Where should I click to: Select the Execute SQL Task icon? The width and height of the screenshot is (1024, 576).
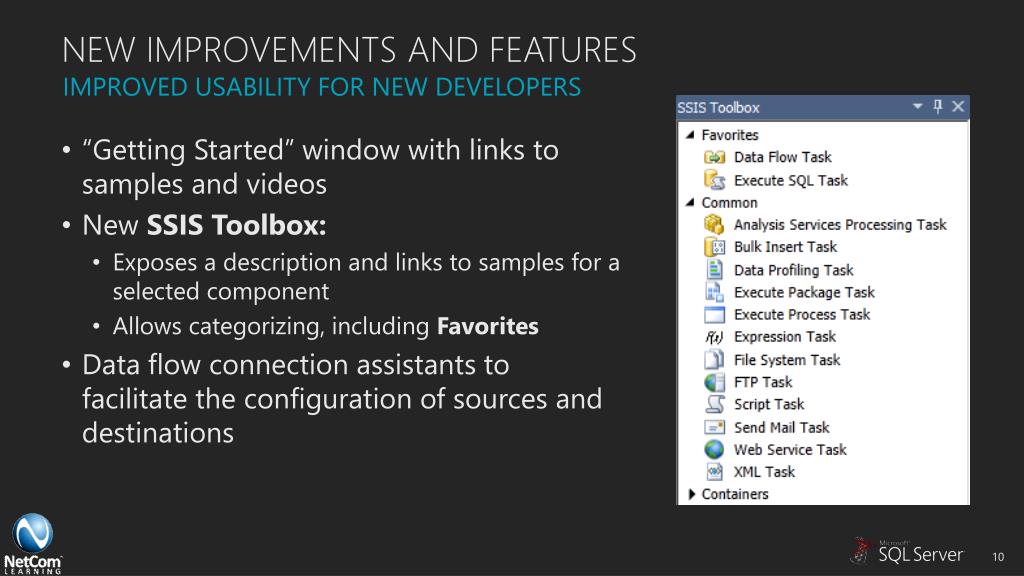pos(714,180)
